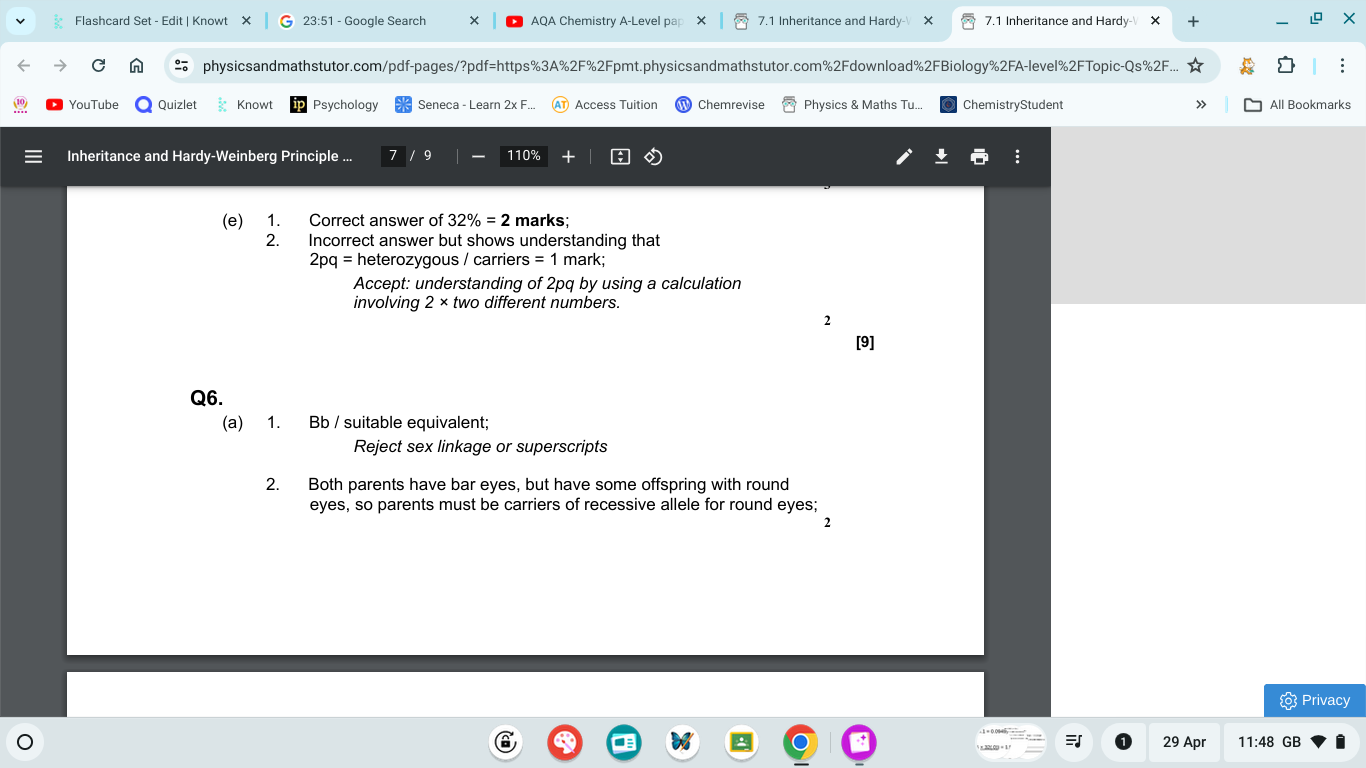This screenshot has height=768, width=1366.
Task: Open media controls playlist icon in shelf
Action: 1073,742
